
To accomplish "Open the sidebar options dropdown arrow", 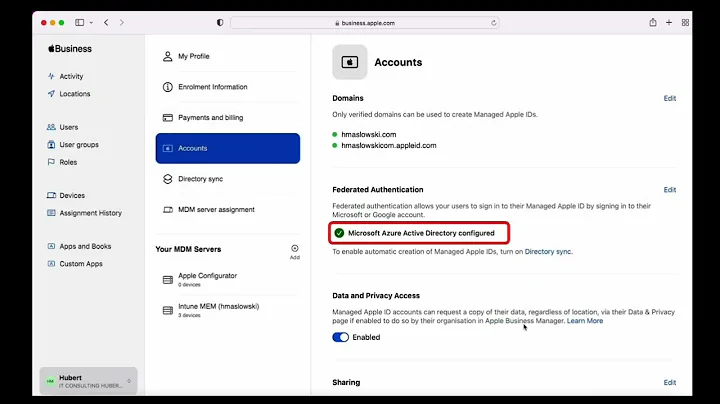I will [x=91, y=22].
